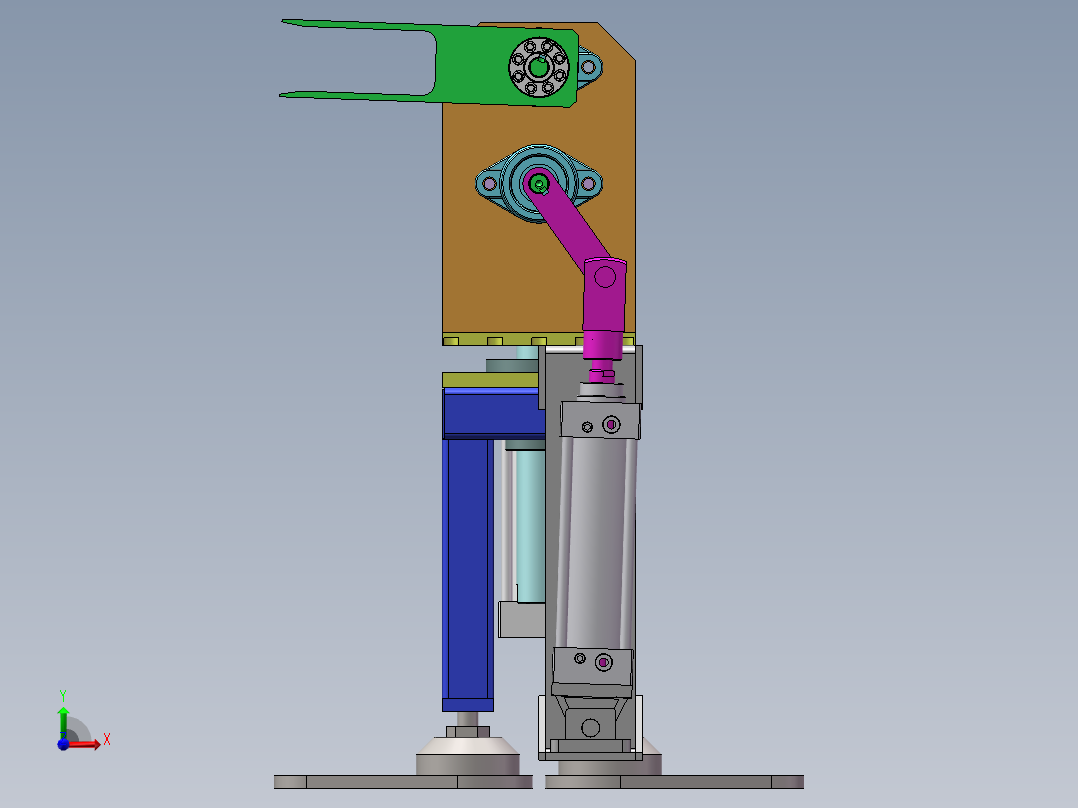Select the magenta crank lever arm
Image resolution: width=1078 pixels, height=808 pixels.
click(x=567, y=223)
